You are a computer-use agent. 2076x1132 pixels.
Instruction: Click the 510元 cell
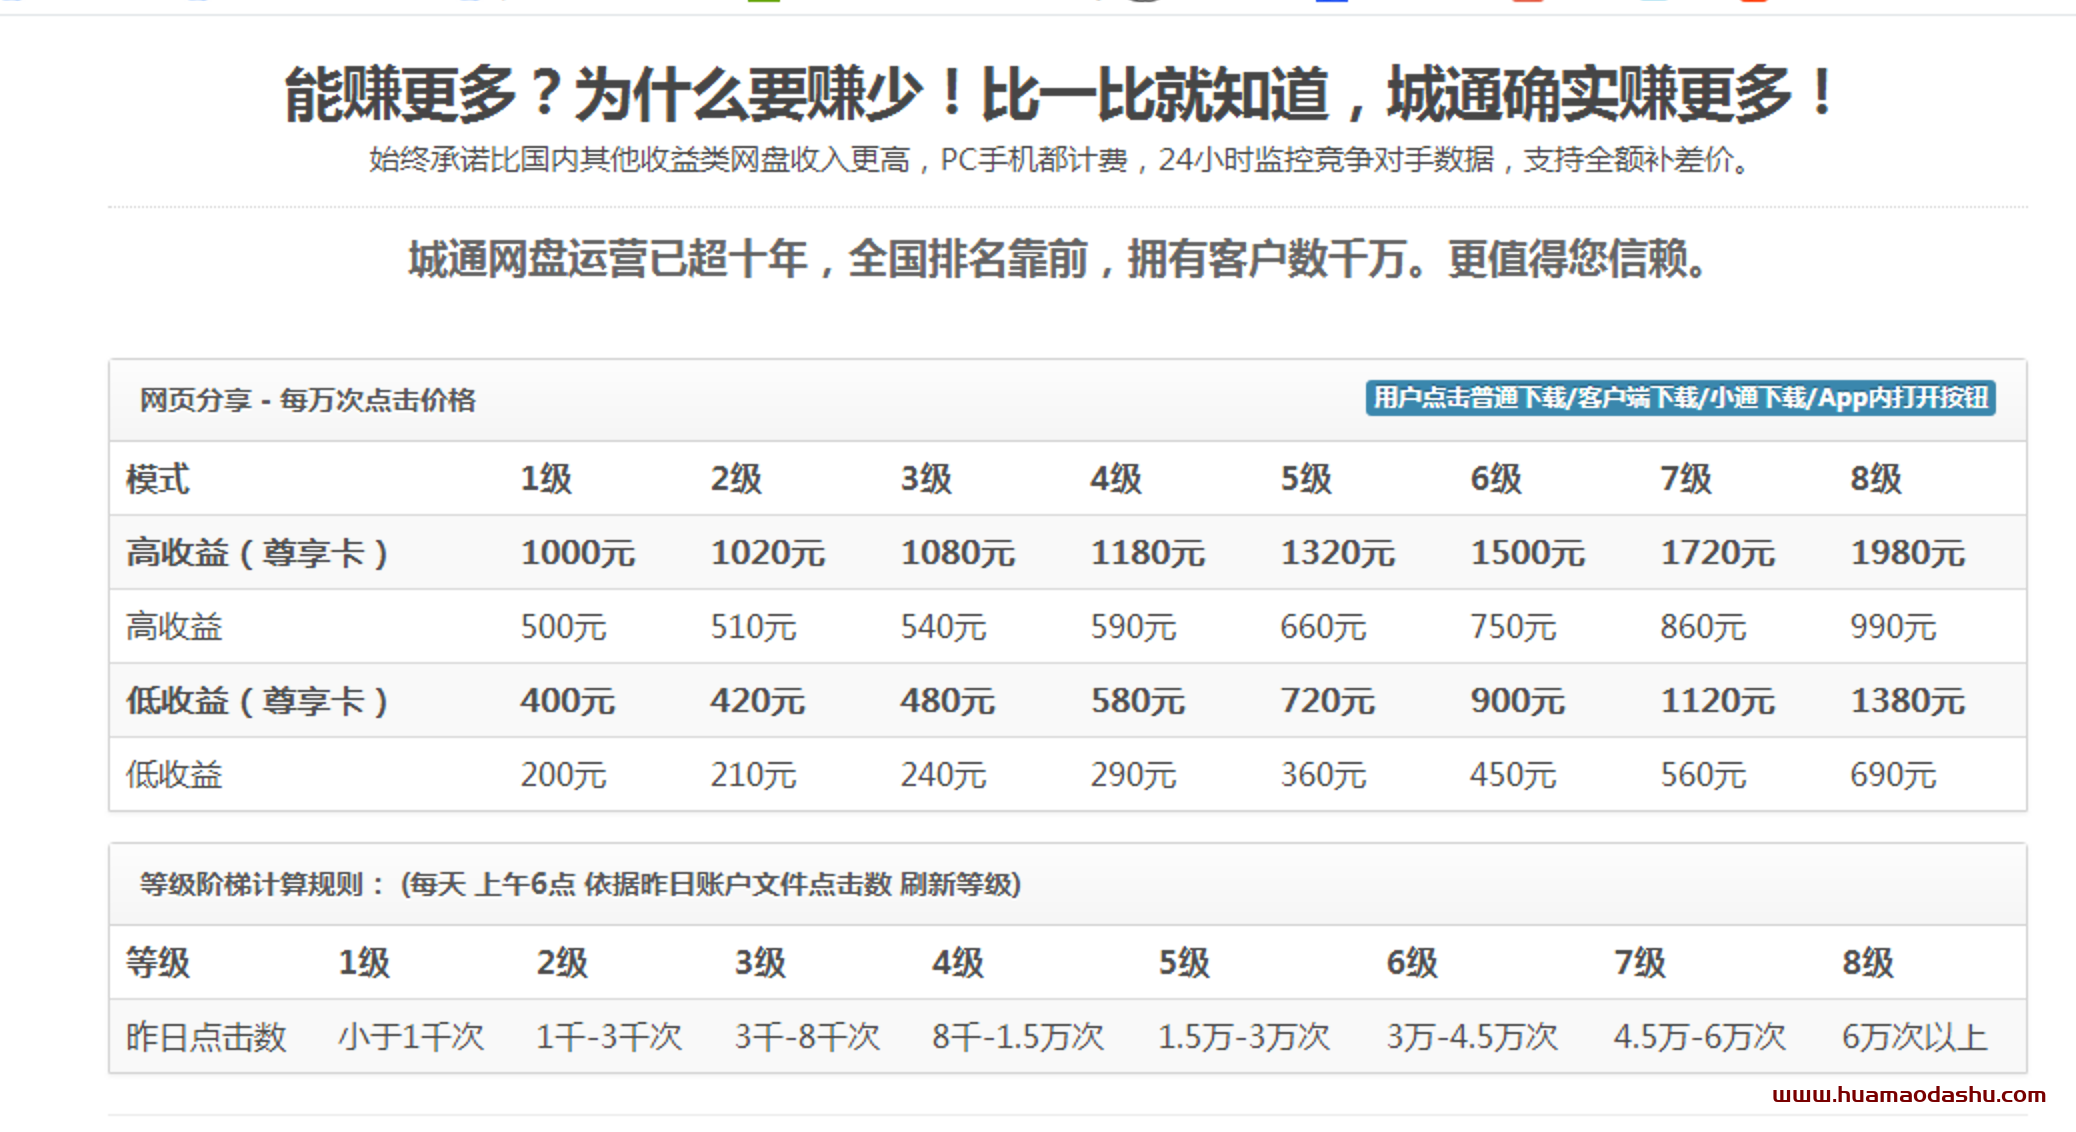(753, 627)
